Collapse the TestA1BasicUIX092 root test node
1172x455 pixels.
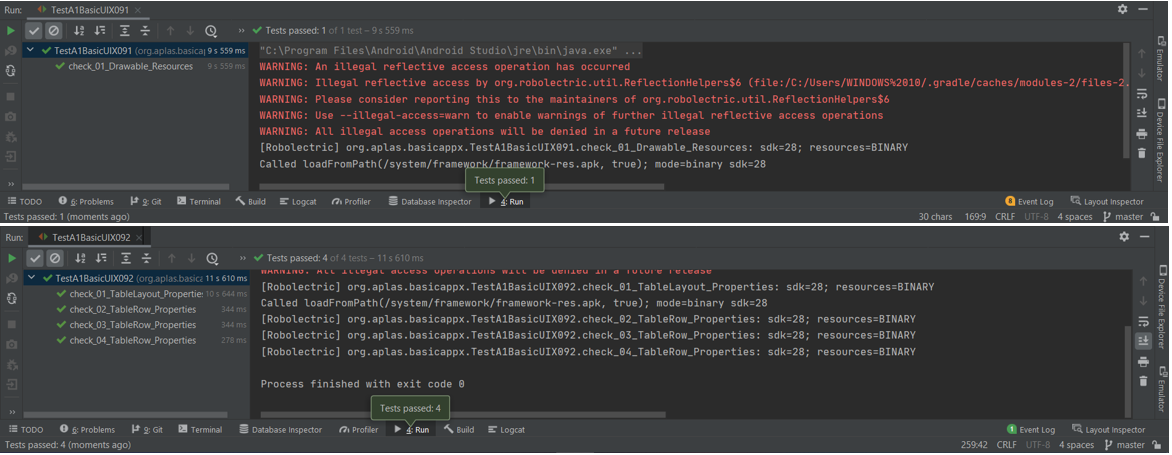pyautogui.click(x=33, y=278)
